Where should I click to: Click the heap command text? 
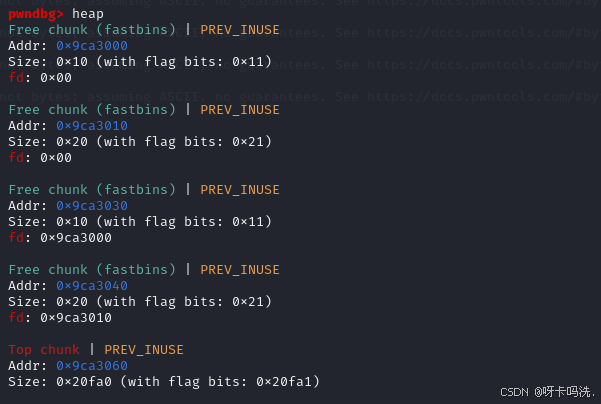(x=88, y=14)
